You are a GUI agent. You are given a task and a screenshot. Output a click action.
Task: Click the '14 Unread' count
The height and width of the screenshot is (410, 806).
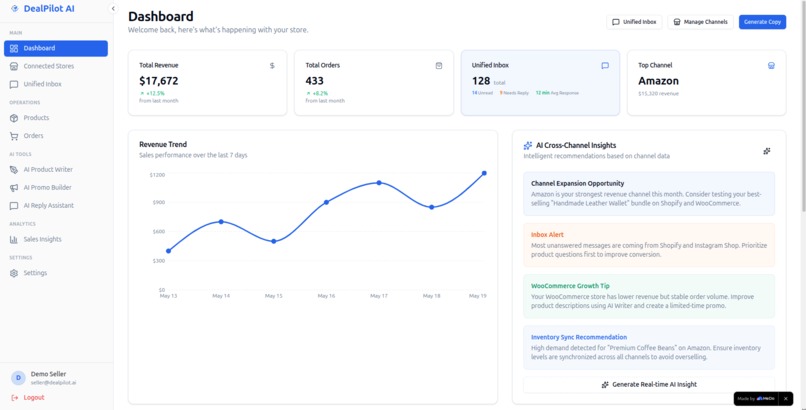tap(482, 93)
